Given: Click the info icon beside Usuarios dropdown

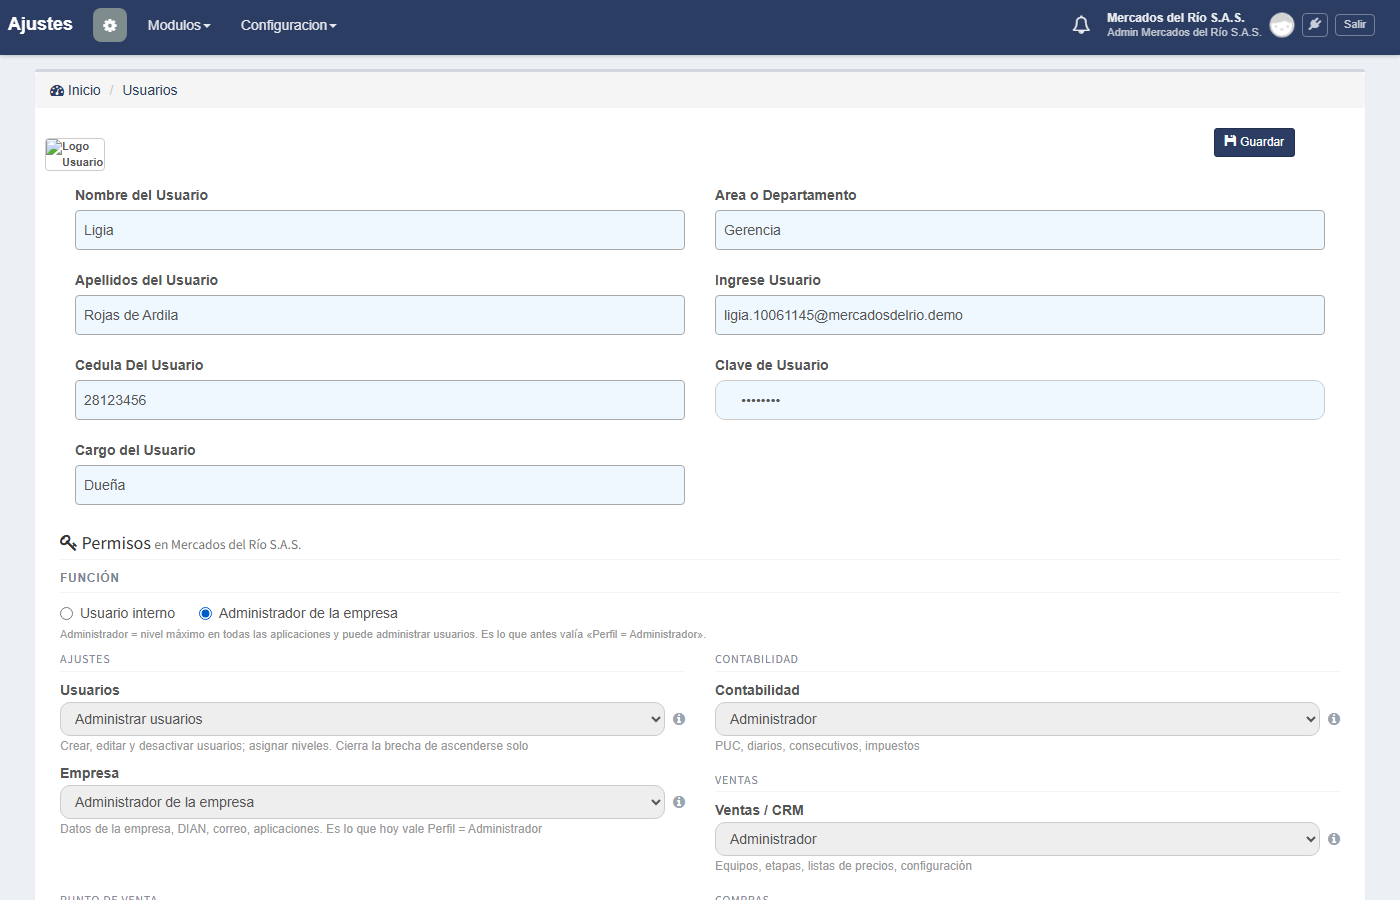Looking at the screenshot, I should (679, 719).
